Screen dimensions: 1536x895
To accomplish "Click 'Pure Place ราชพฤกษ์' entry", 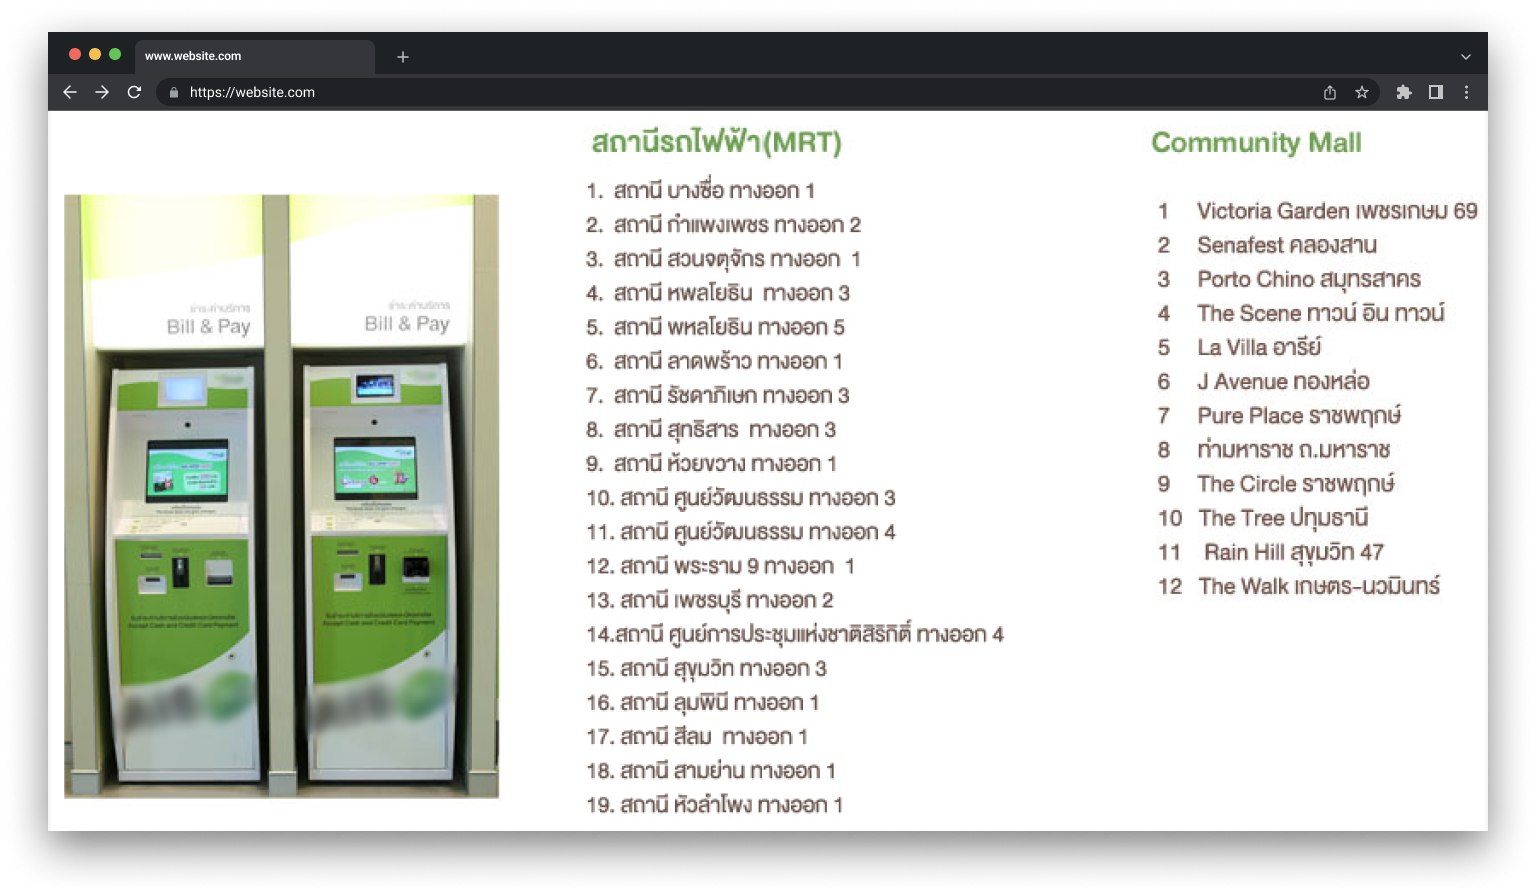I will (1299, 415).
